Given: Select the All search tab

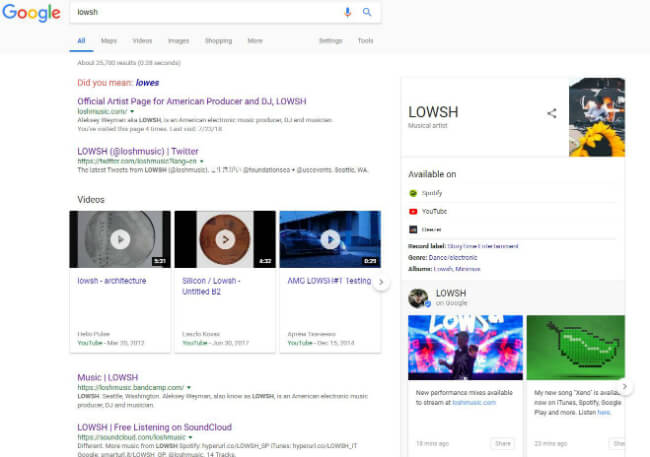Looking at the screenshot, I should 81,41.
